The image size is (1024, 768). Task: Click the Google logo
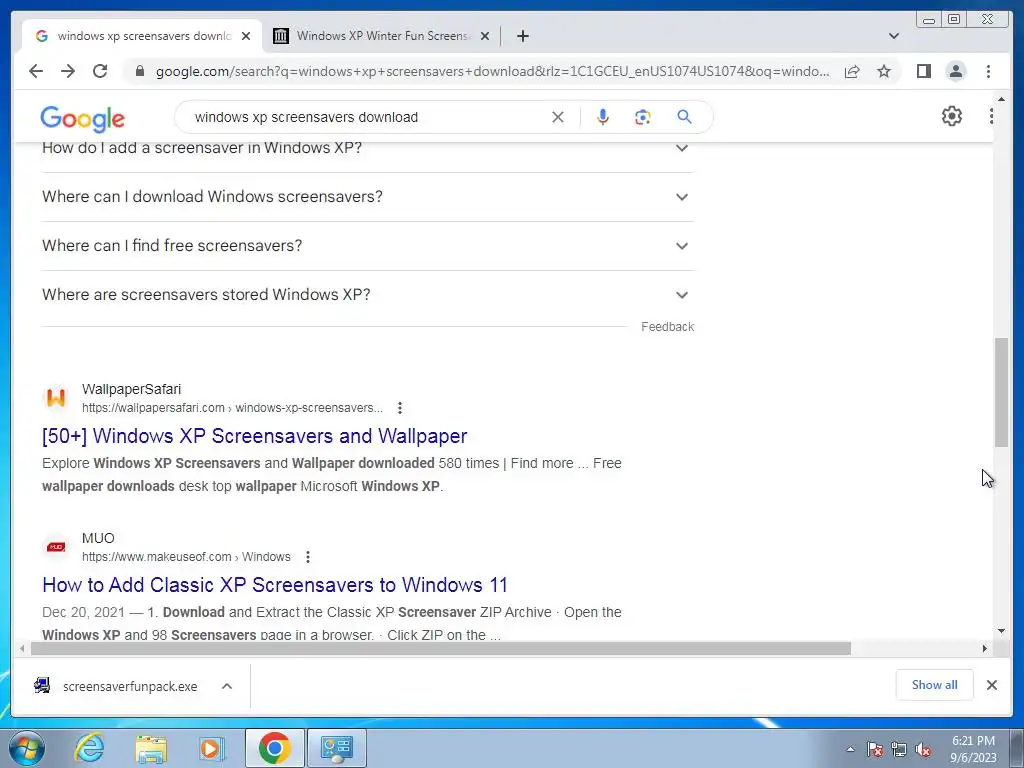[82, 119]
